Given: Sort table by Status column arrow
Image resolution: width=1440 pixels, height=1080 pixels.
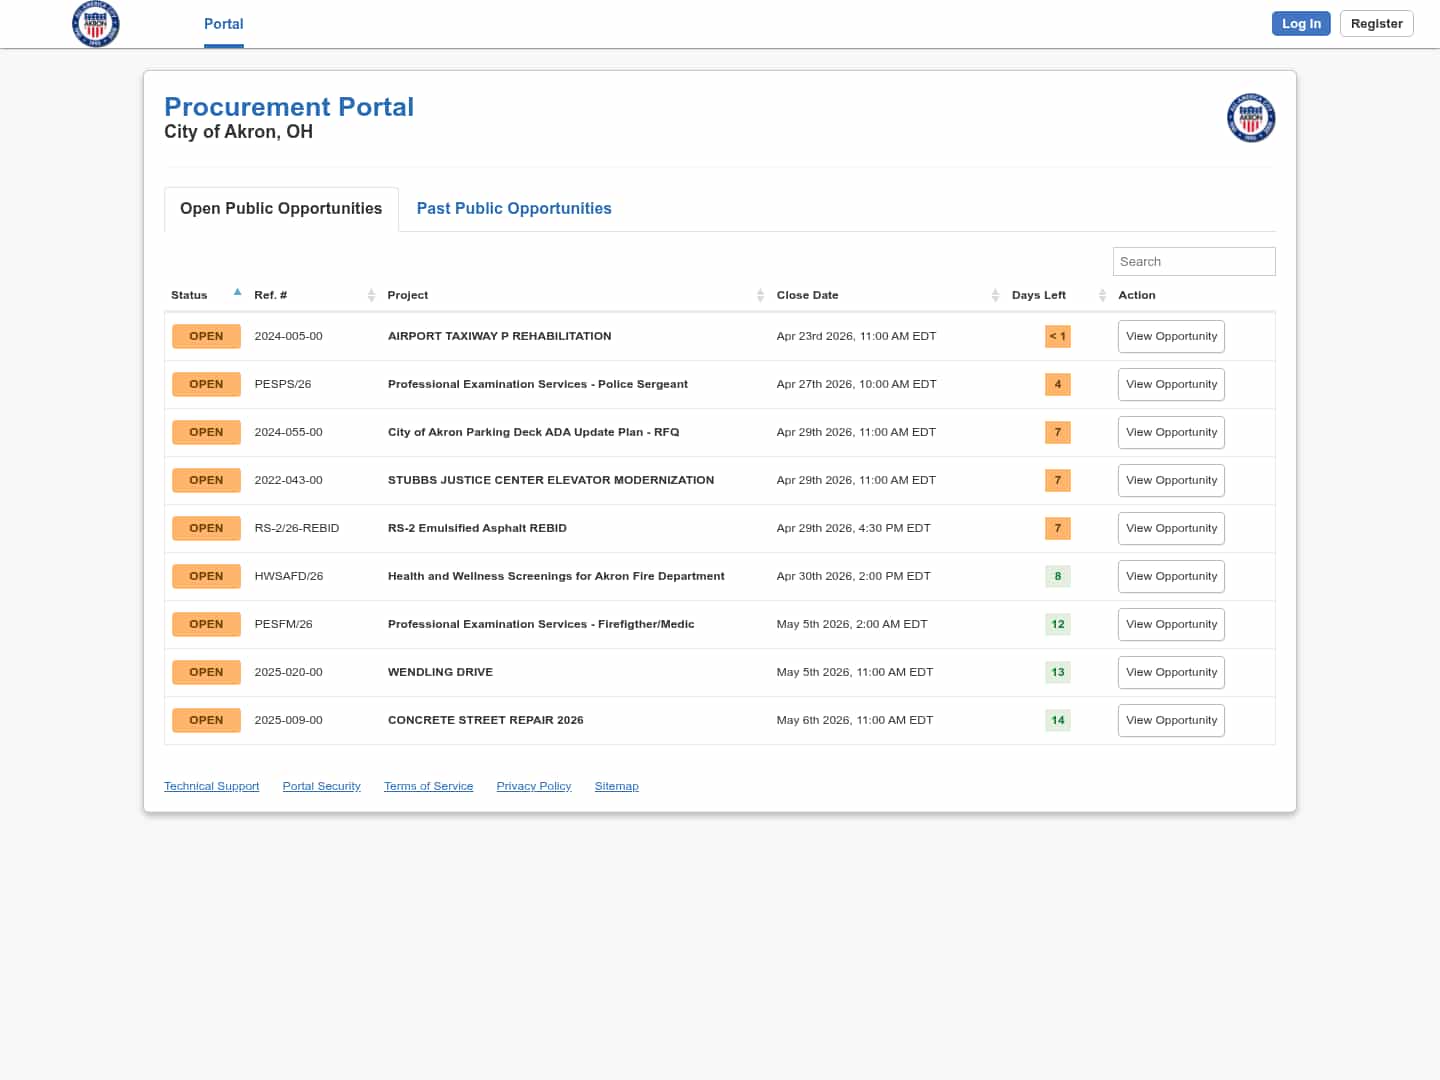Looking at the screenshot, I should click(237, 293).
